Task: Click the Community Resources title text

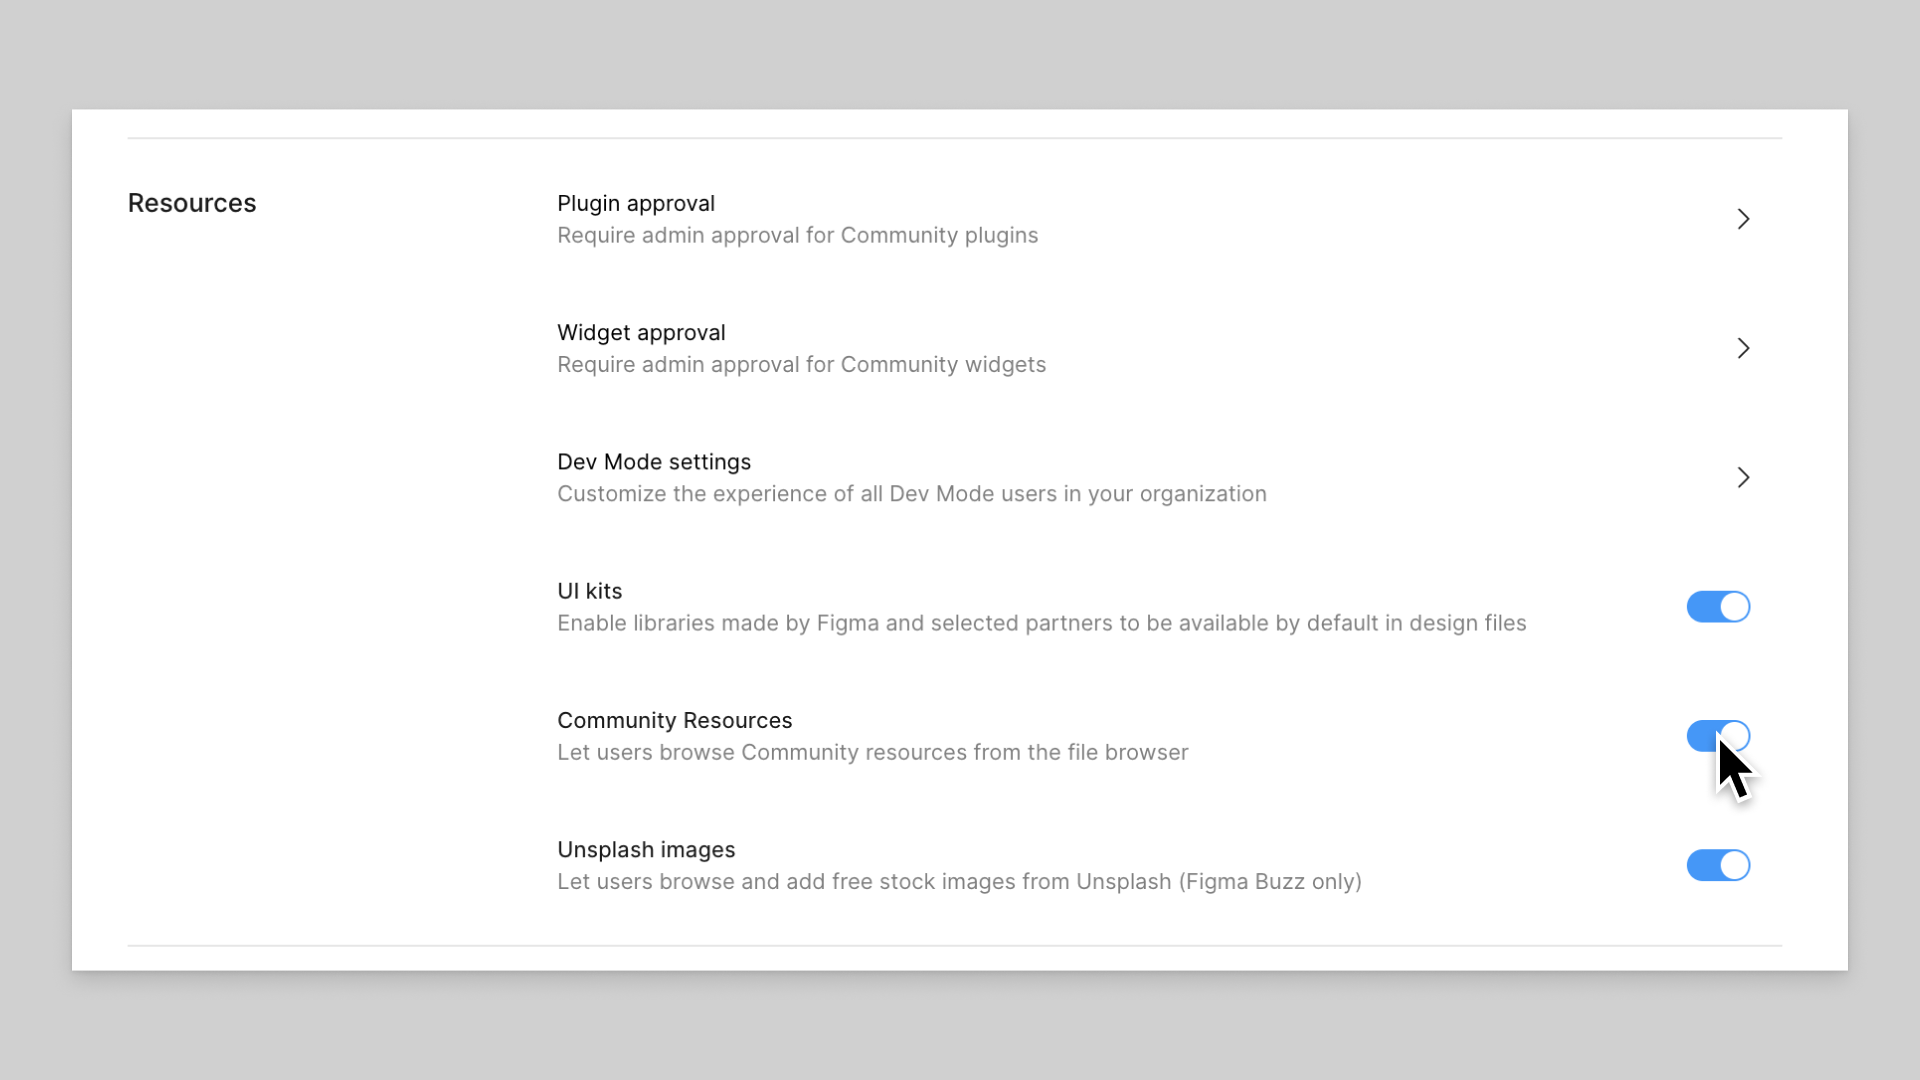Action: pyautogui.click(x=675, y=721)
